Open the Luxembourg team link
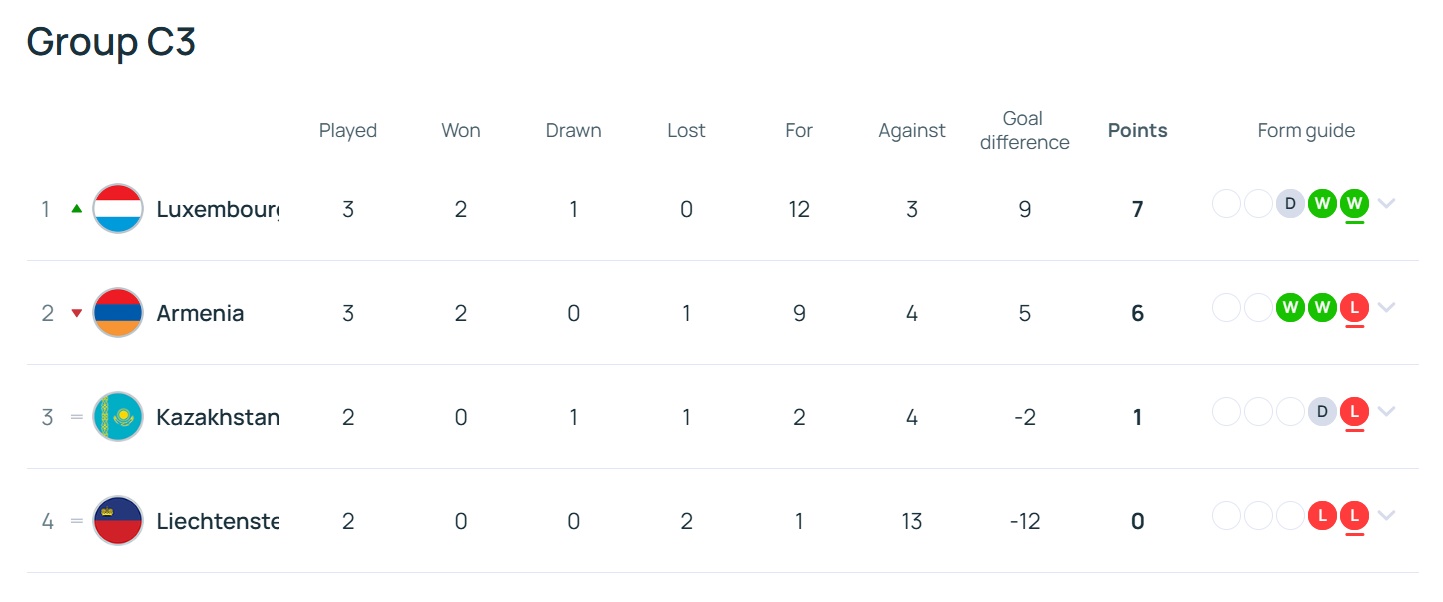The image size is (1443, 602). (x=218, y=210)
